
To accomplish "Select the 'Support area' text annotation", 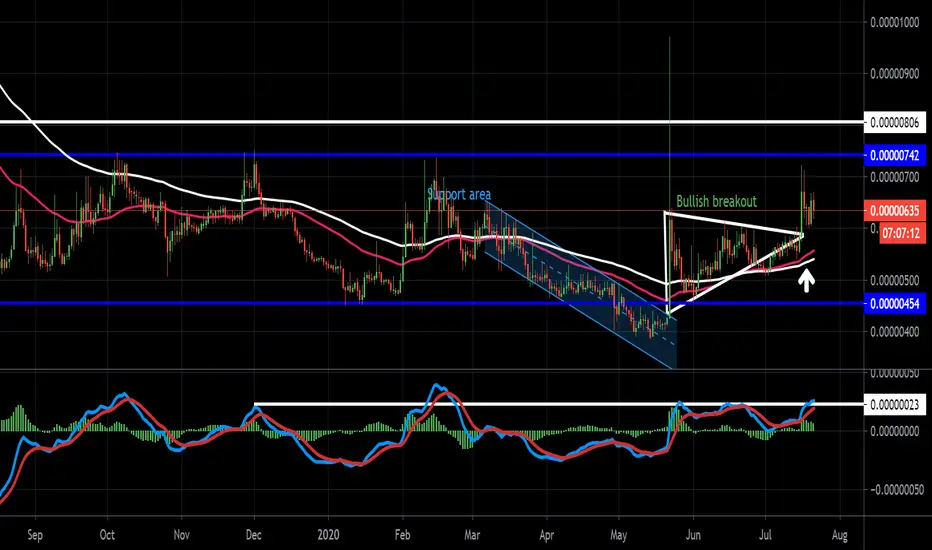I will click(459, 194).
